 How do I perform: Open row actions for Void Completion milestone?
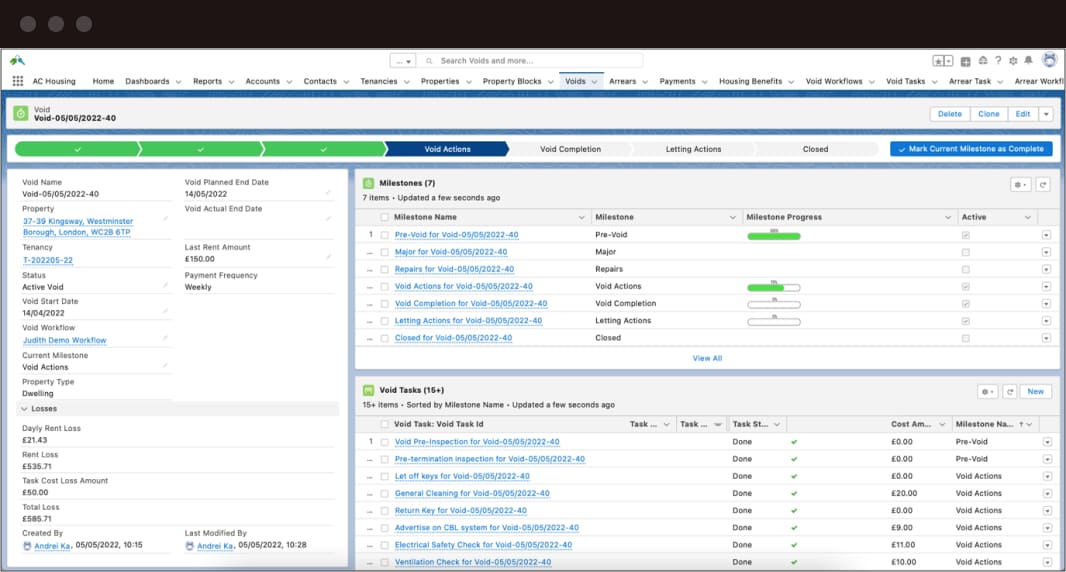point(1046,304)
